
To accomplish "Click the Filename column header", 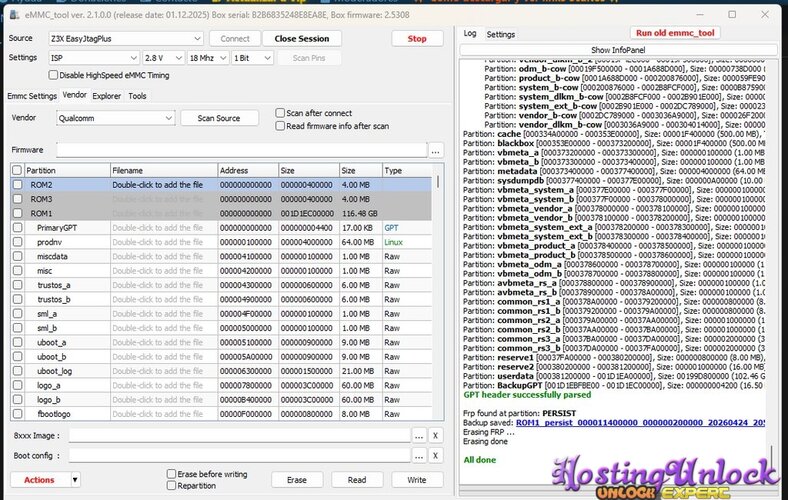I will coord(164,170).
